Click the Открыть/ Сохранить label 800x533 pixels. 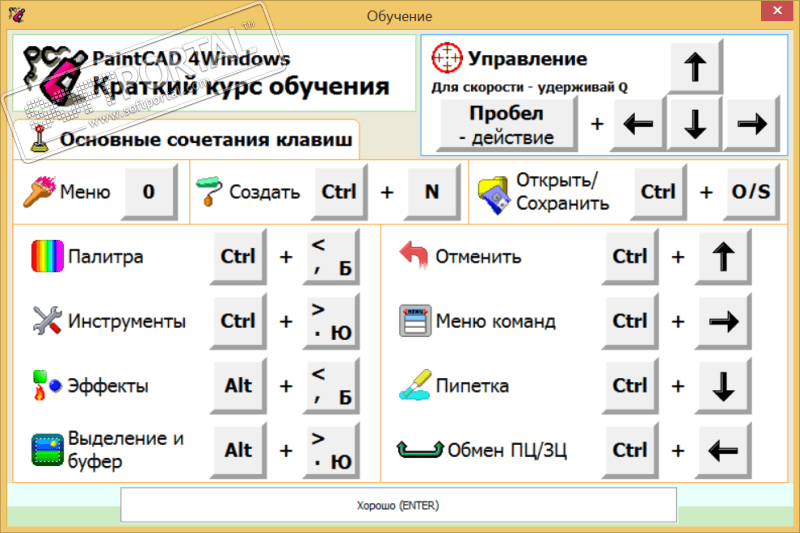[x=563, y=192]
